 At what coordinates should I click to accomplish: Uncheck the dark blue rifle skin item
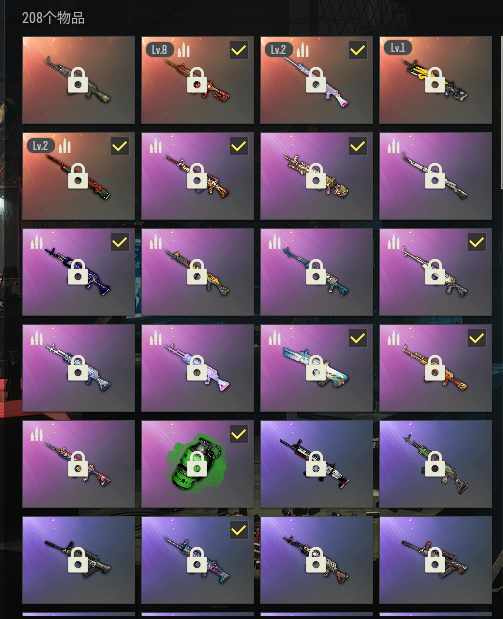click(x=120, y=242)
